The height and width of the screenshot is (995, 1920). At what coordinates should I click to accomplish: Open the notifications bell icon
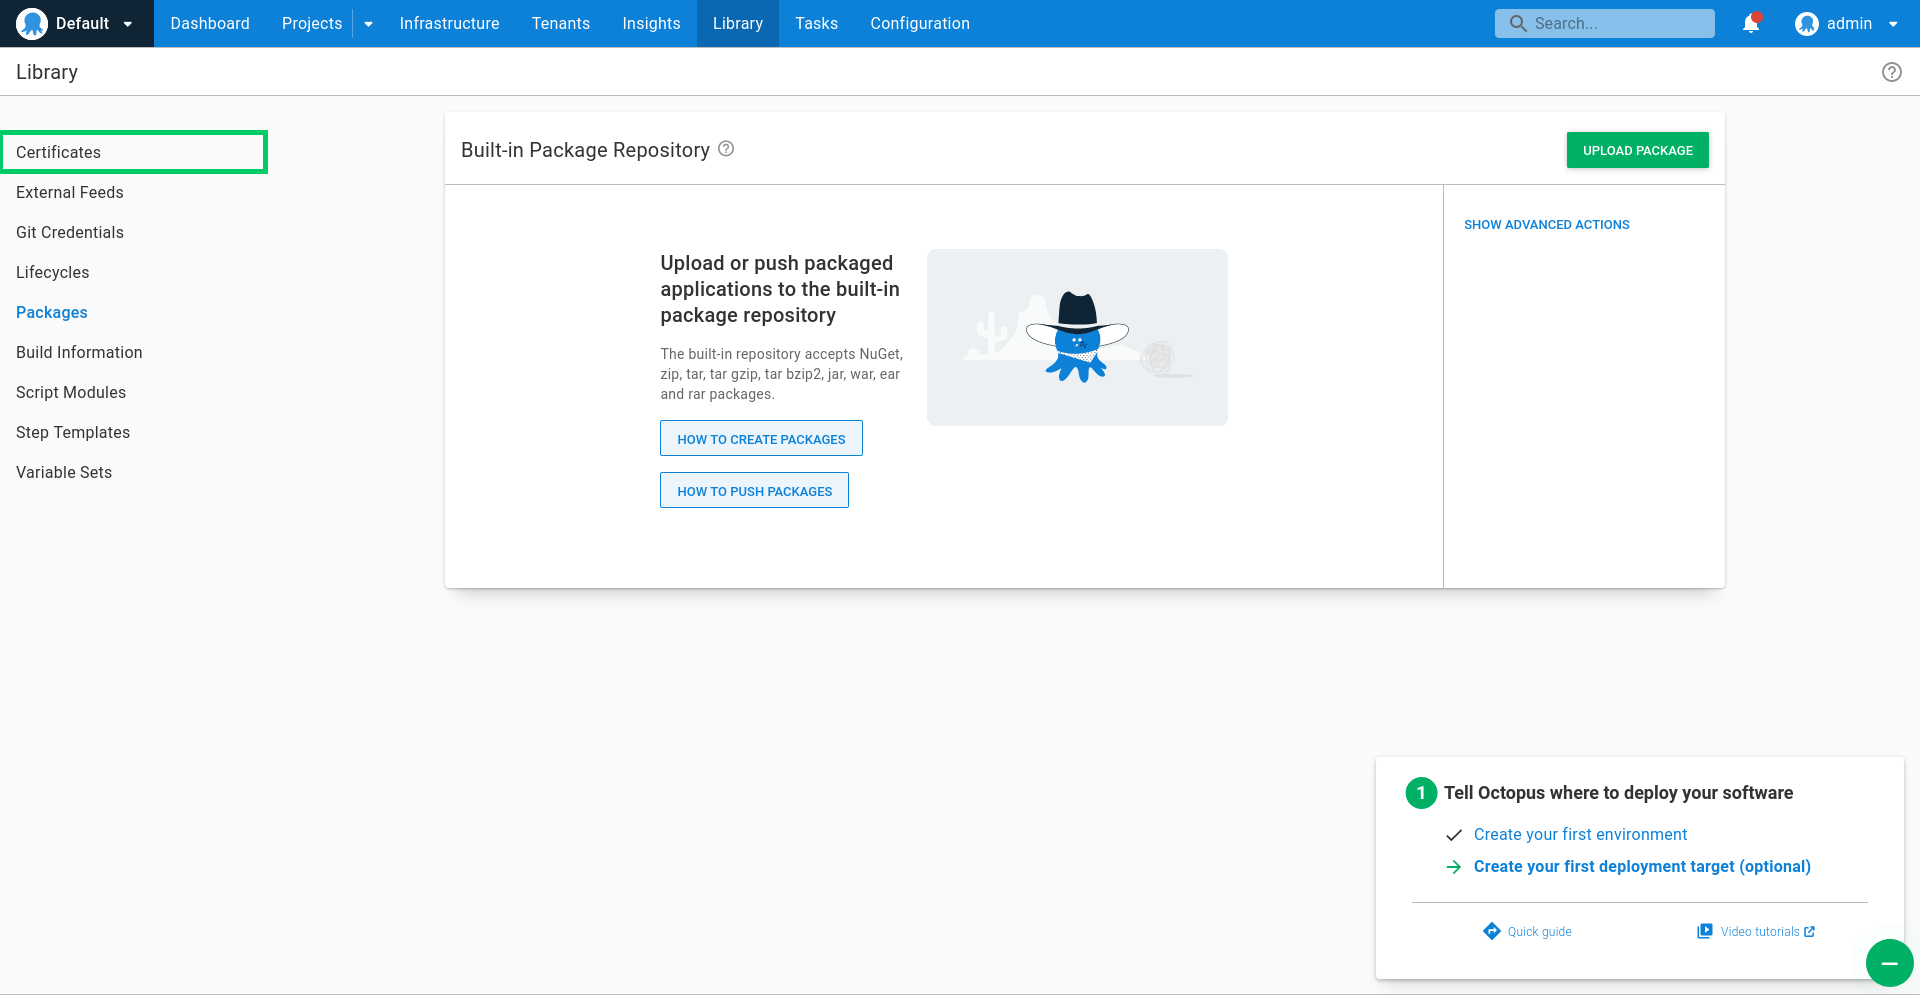click(x=1751, y=23)
